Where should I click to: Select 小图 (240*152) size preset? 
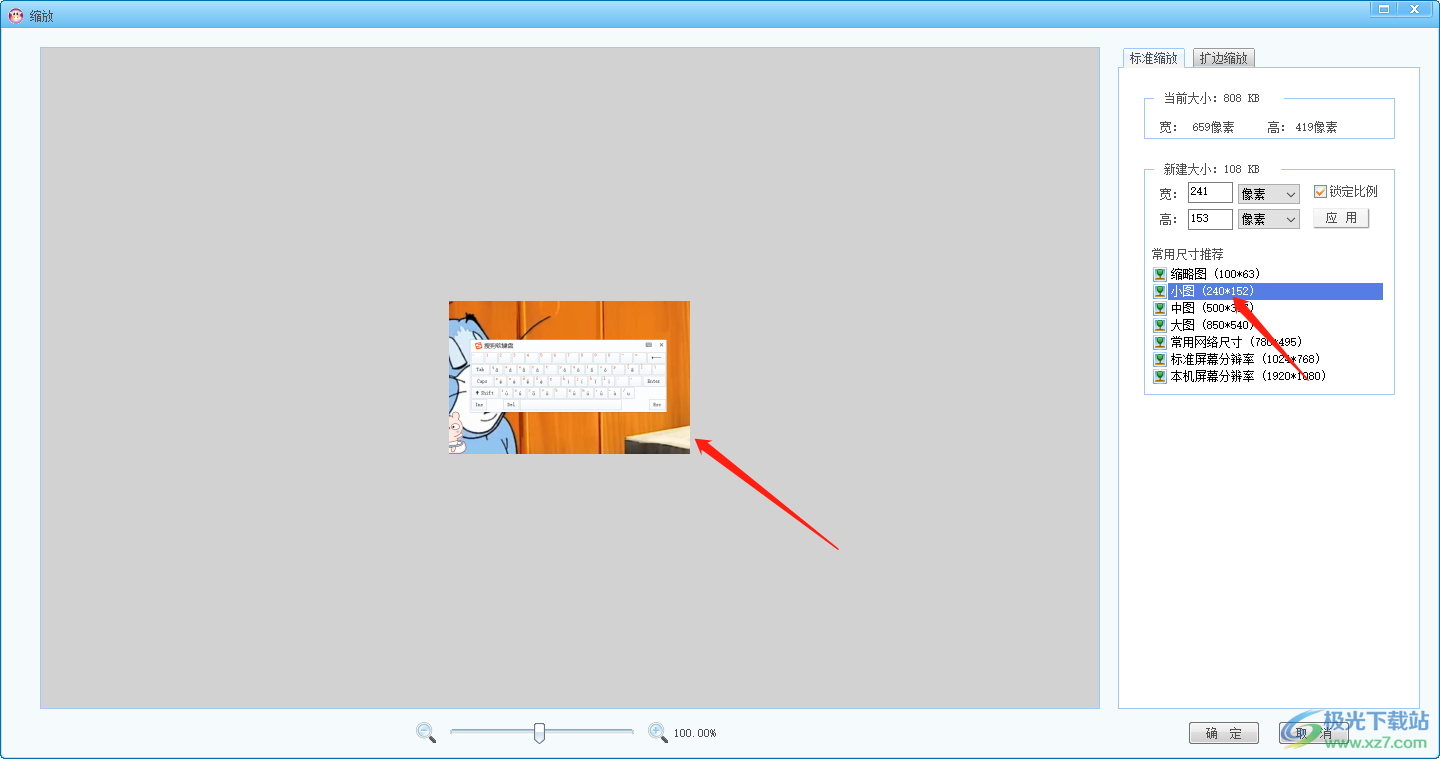coord(1275,291)
